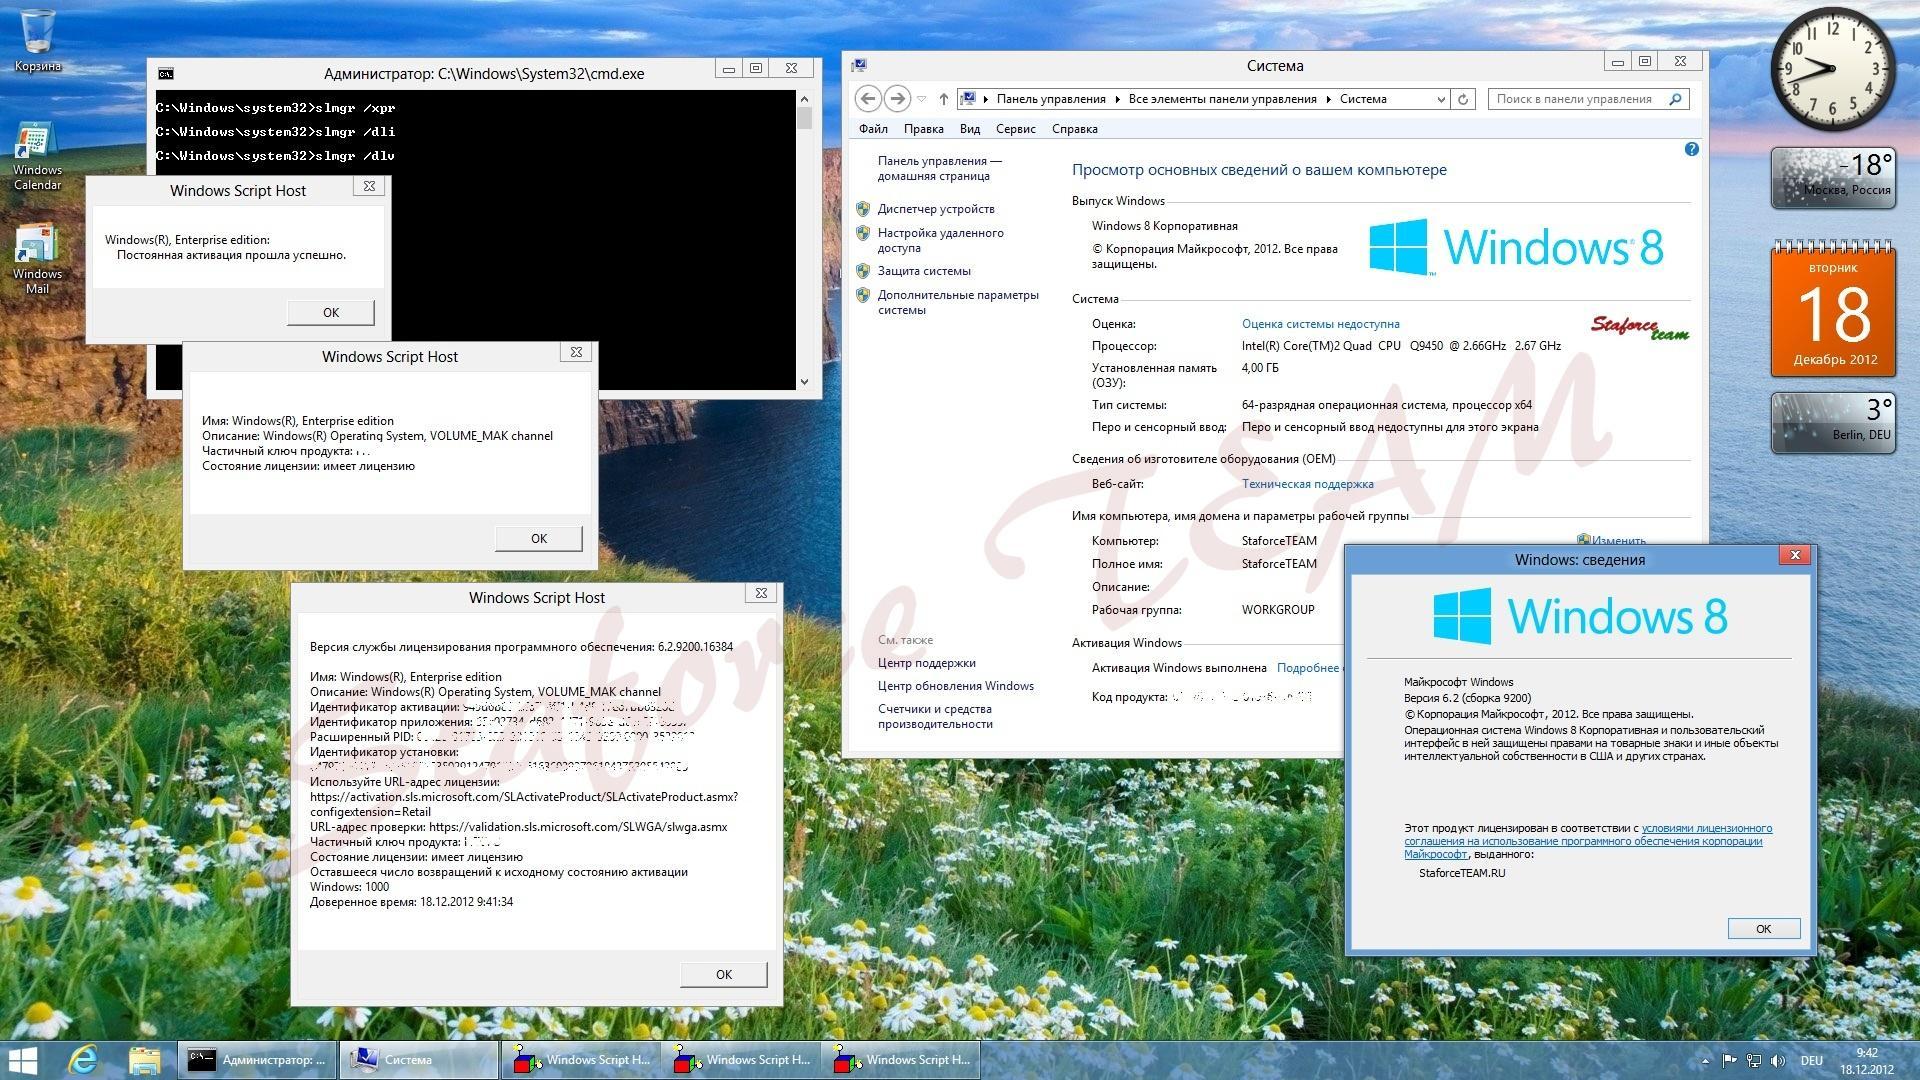Click the DEU language indicator
The height and width of the screenshot is (1080, 1920).
coord(1811,1061)
